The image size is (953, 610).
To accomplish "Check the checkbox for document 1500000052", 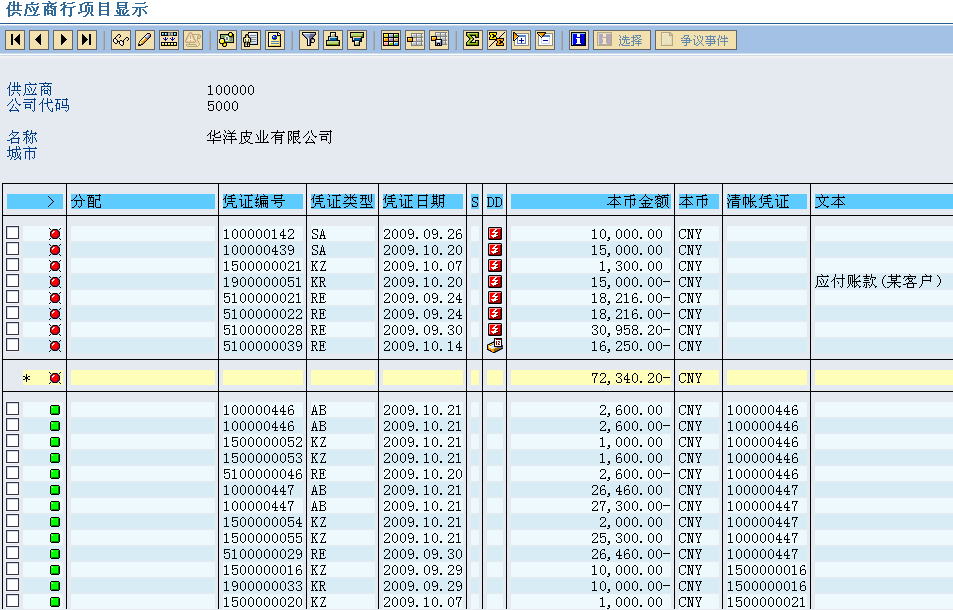I will (x=12, y=440).
